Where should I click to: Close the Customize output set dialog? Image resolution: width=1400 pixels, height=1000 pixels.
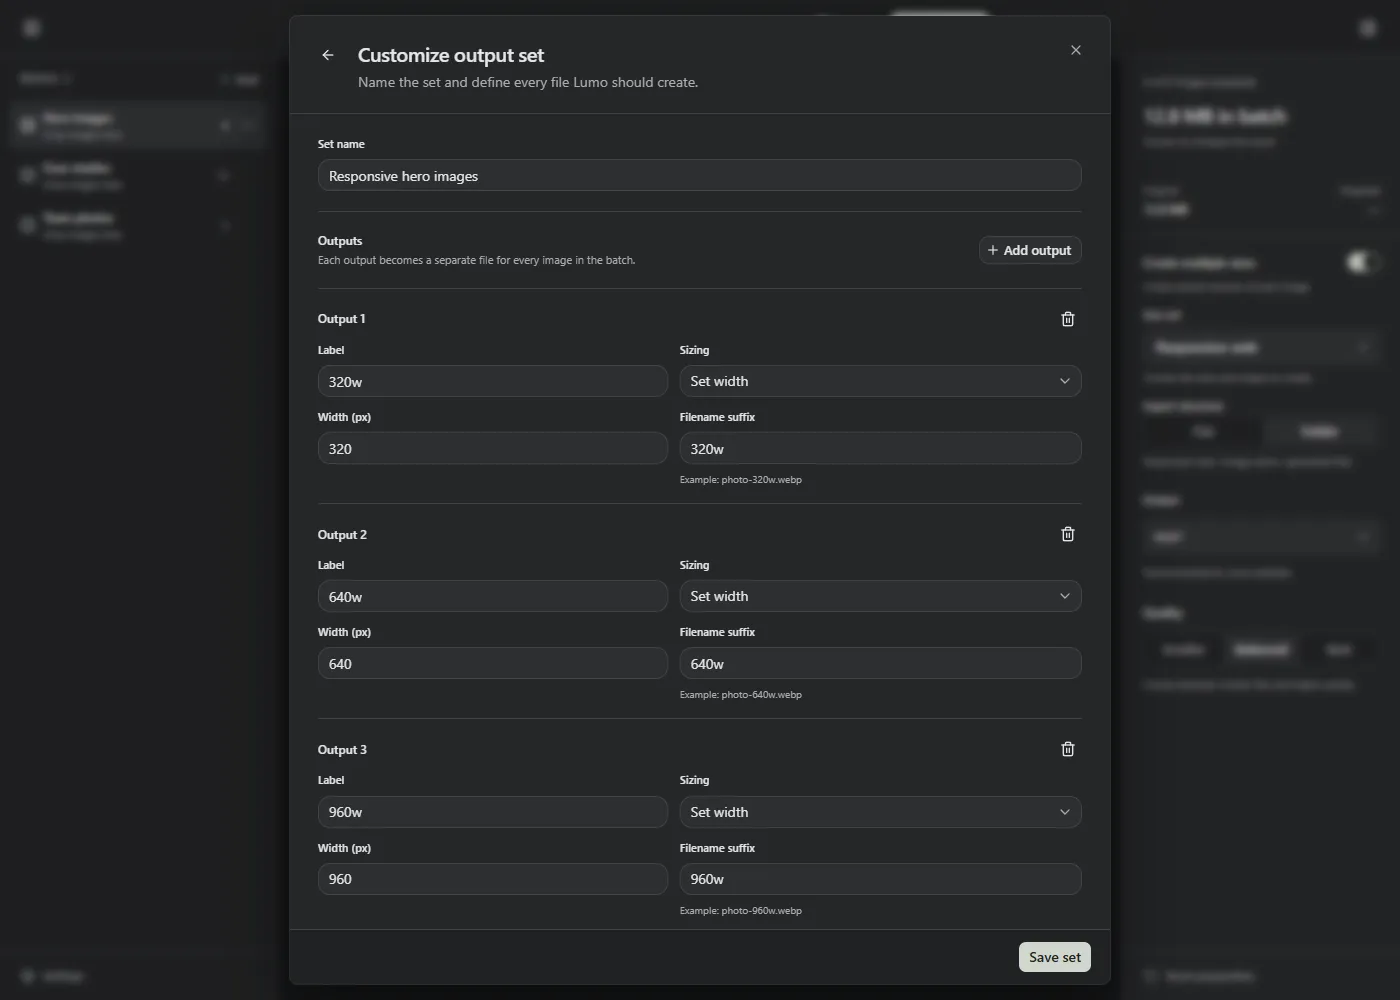point(1076,50)
